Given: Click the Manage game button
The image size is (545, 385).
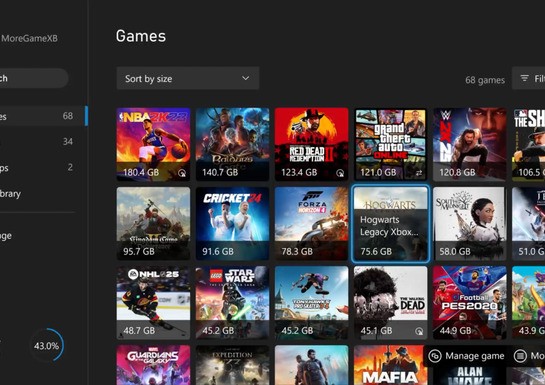Looking at the screenshot, I should [466, 356].
